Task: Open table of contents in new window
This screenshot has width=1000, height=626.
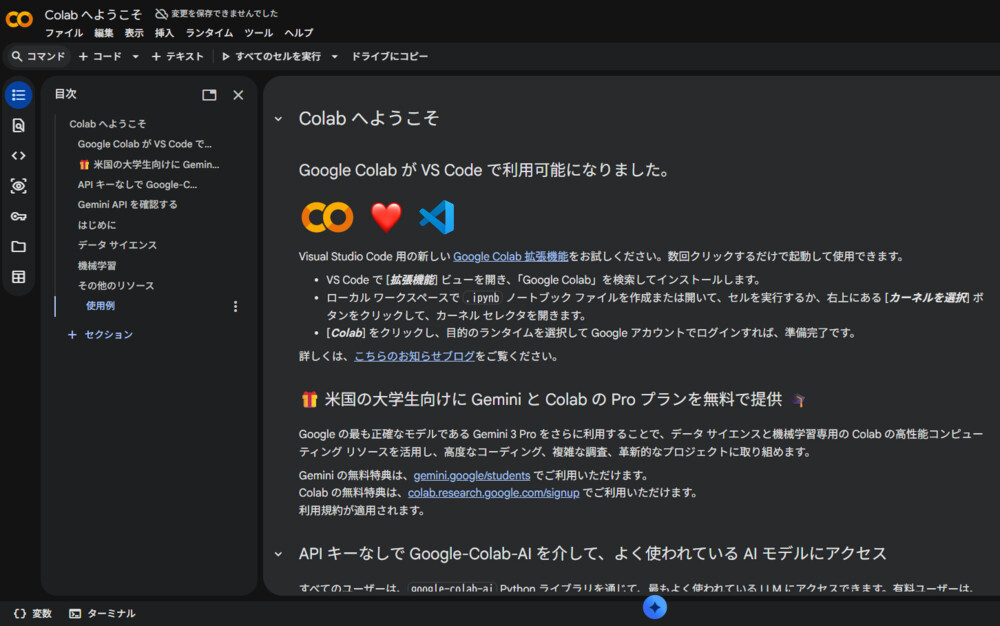Action: click(209, 95)
